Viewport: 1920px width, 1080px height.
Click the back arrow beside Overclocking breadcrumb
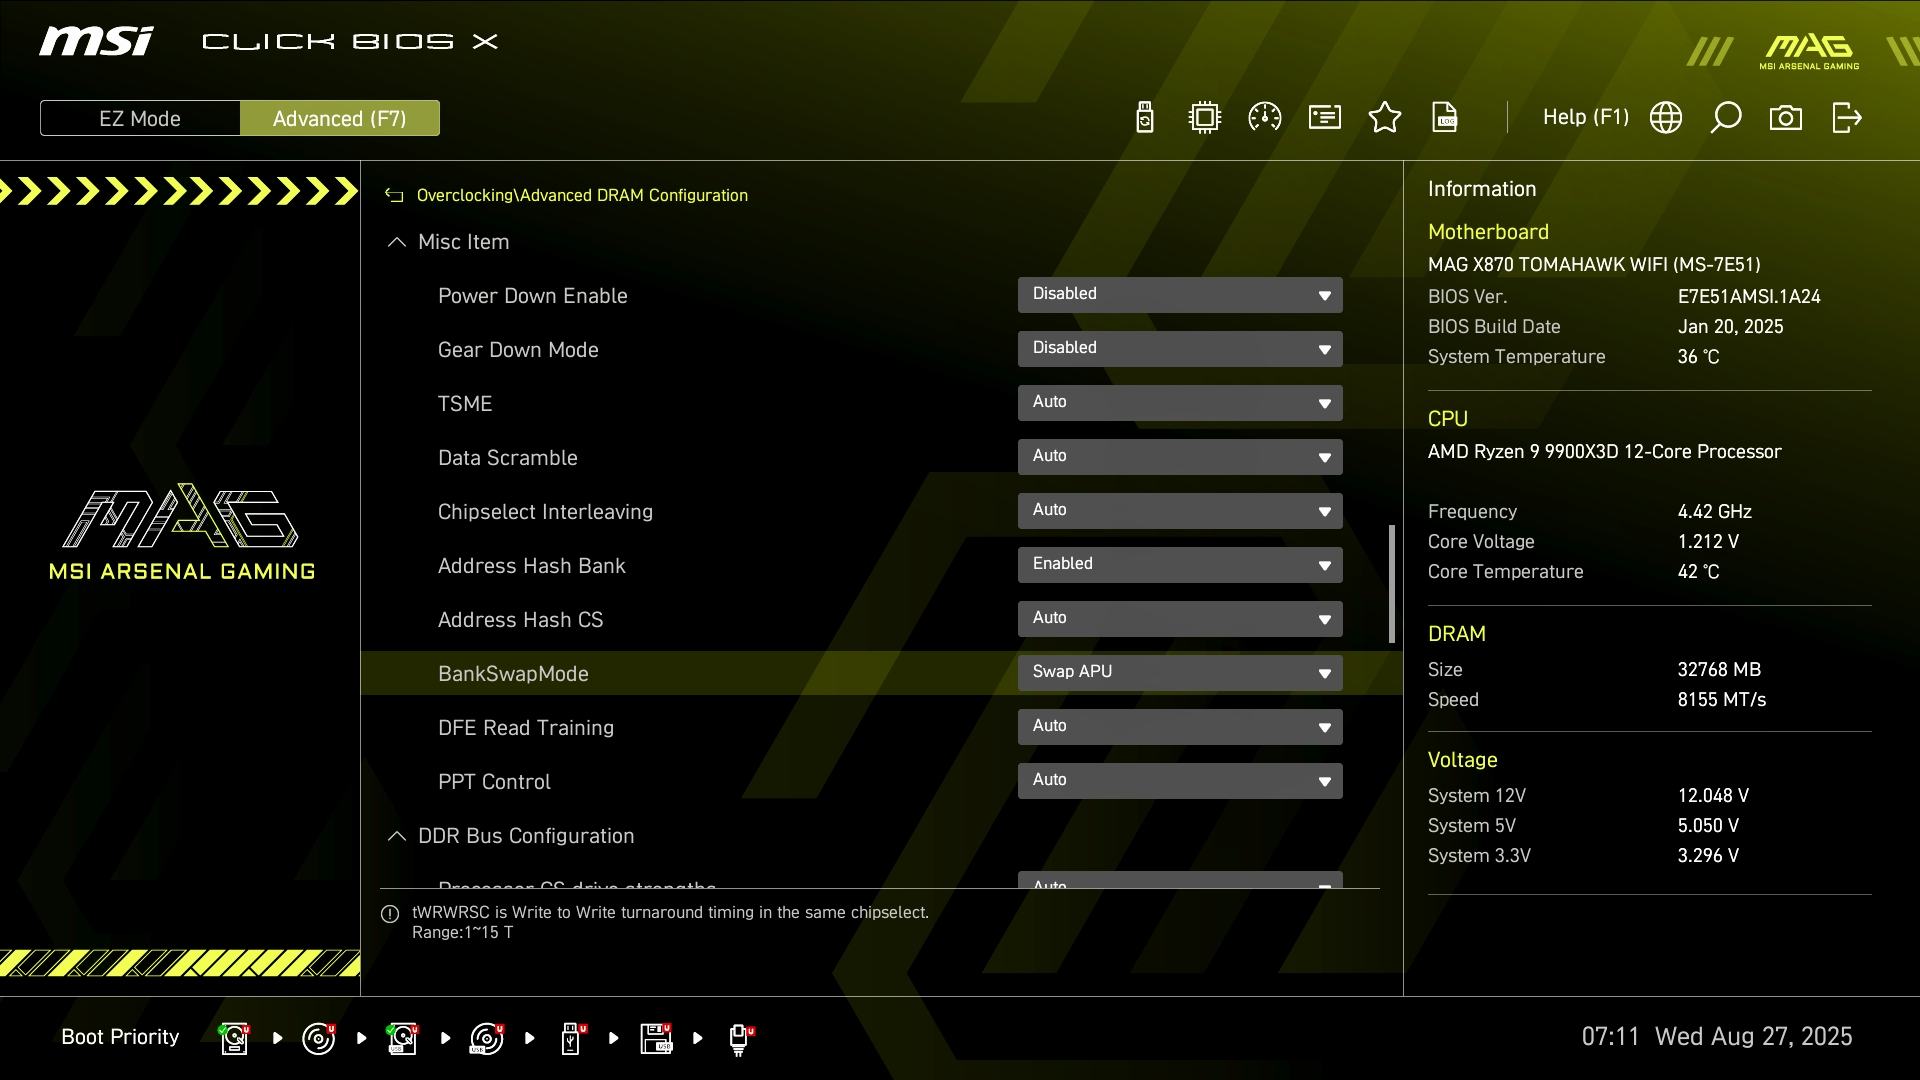pos(394,196)
